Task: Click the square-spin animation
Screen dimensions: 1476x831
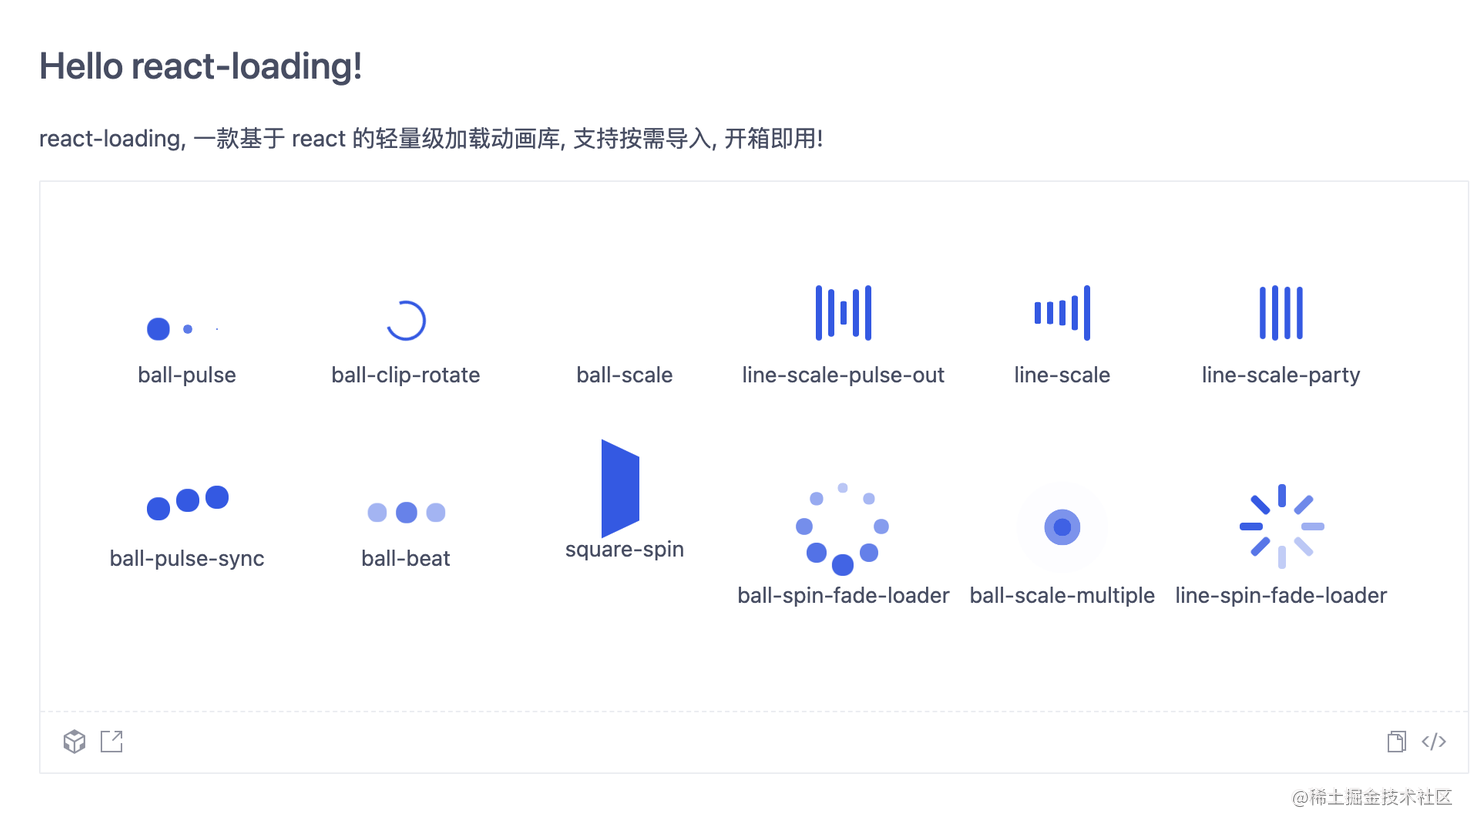Action: point(622,488)
